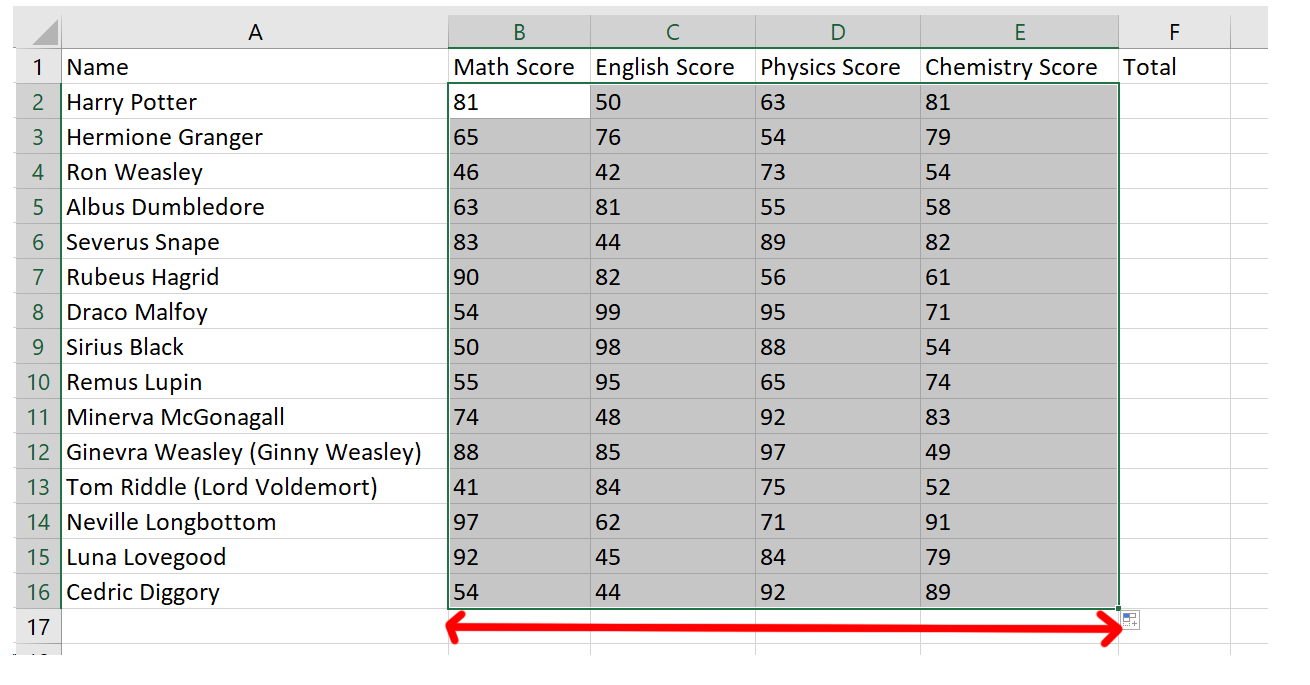This screenshot has height=685, width=1310.
Task: Select column B header
Action: [519, 32]
